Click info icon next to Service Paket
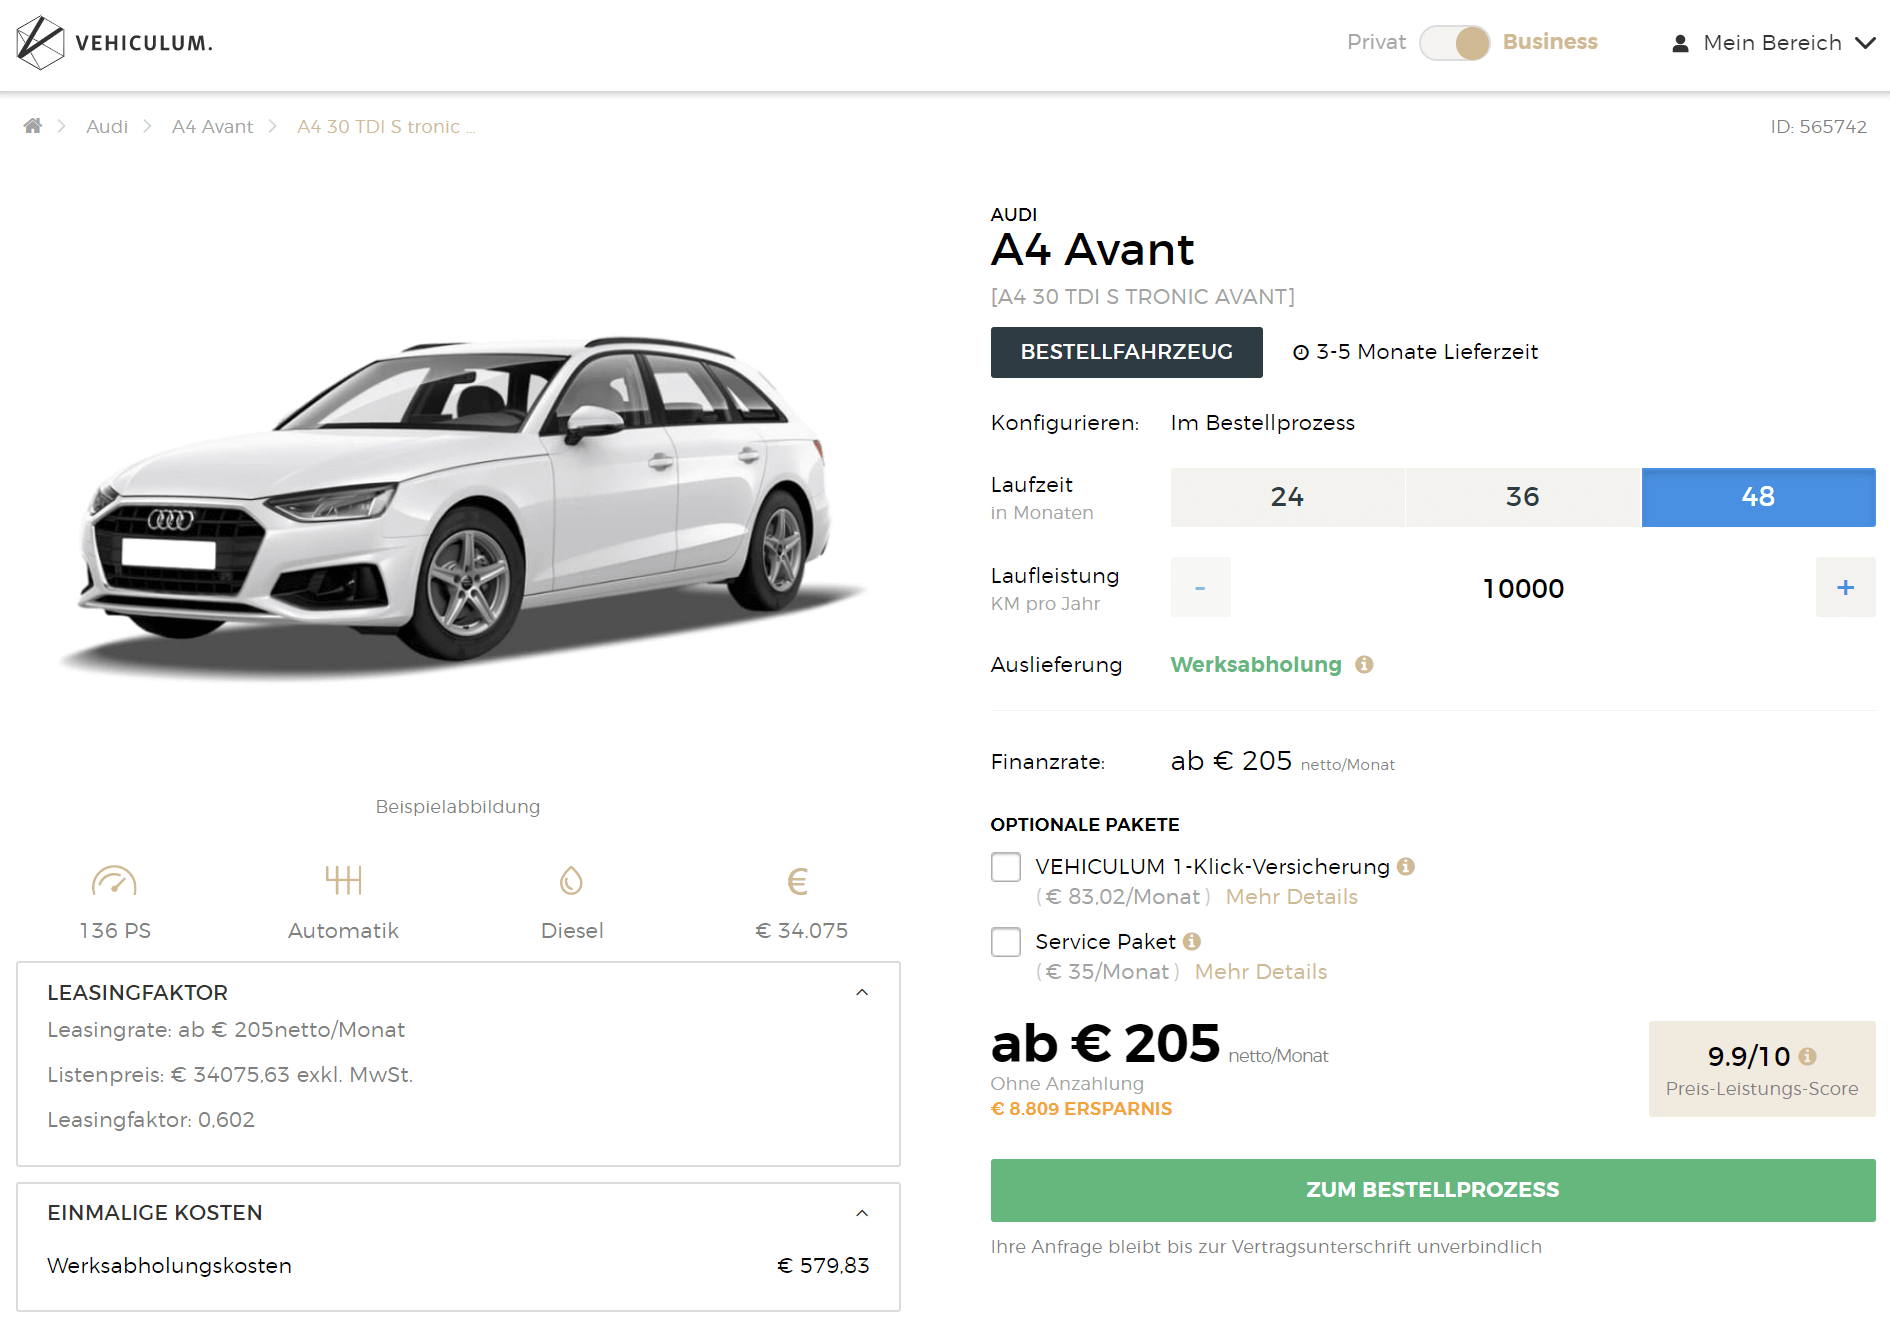Viewport: 1890px width, 1322px height. (x=1192, y=942)
